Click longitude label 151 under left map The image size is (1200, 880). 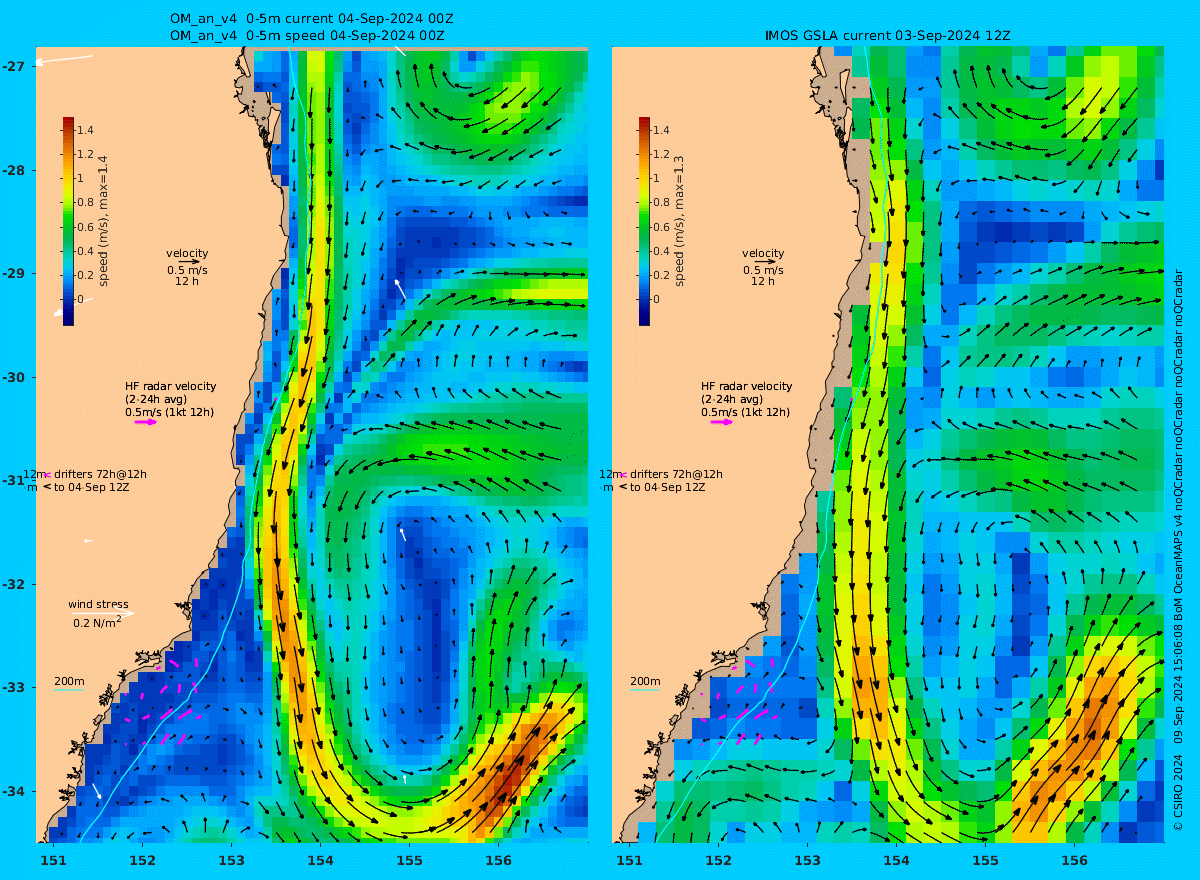click(53, 860)
